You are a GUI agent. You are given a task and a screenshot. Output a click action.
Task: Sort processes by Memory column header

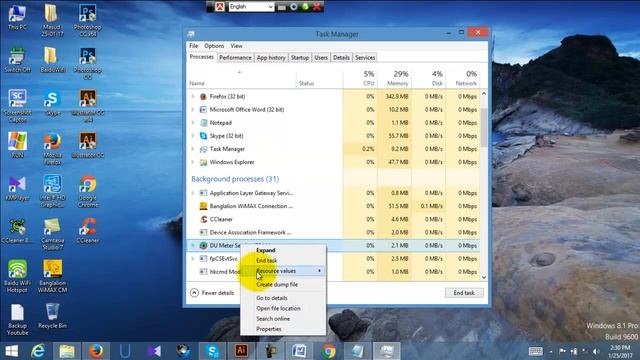click(395, 78)
